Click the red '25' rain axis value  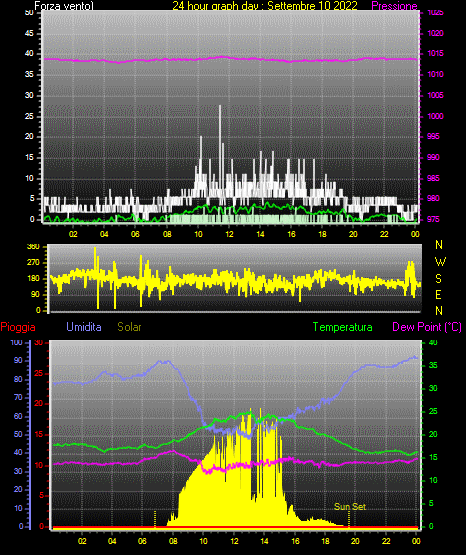(39, 373)
